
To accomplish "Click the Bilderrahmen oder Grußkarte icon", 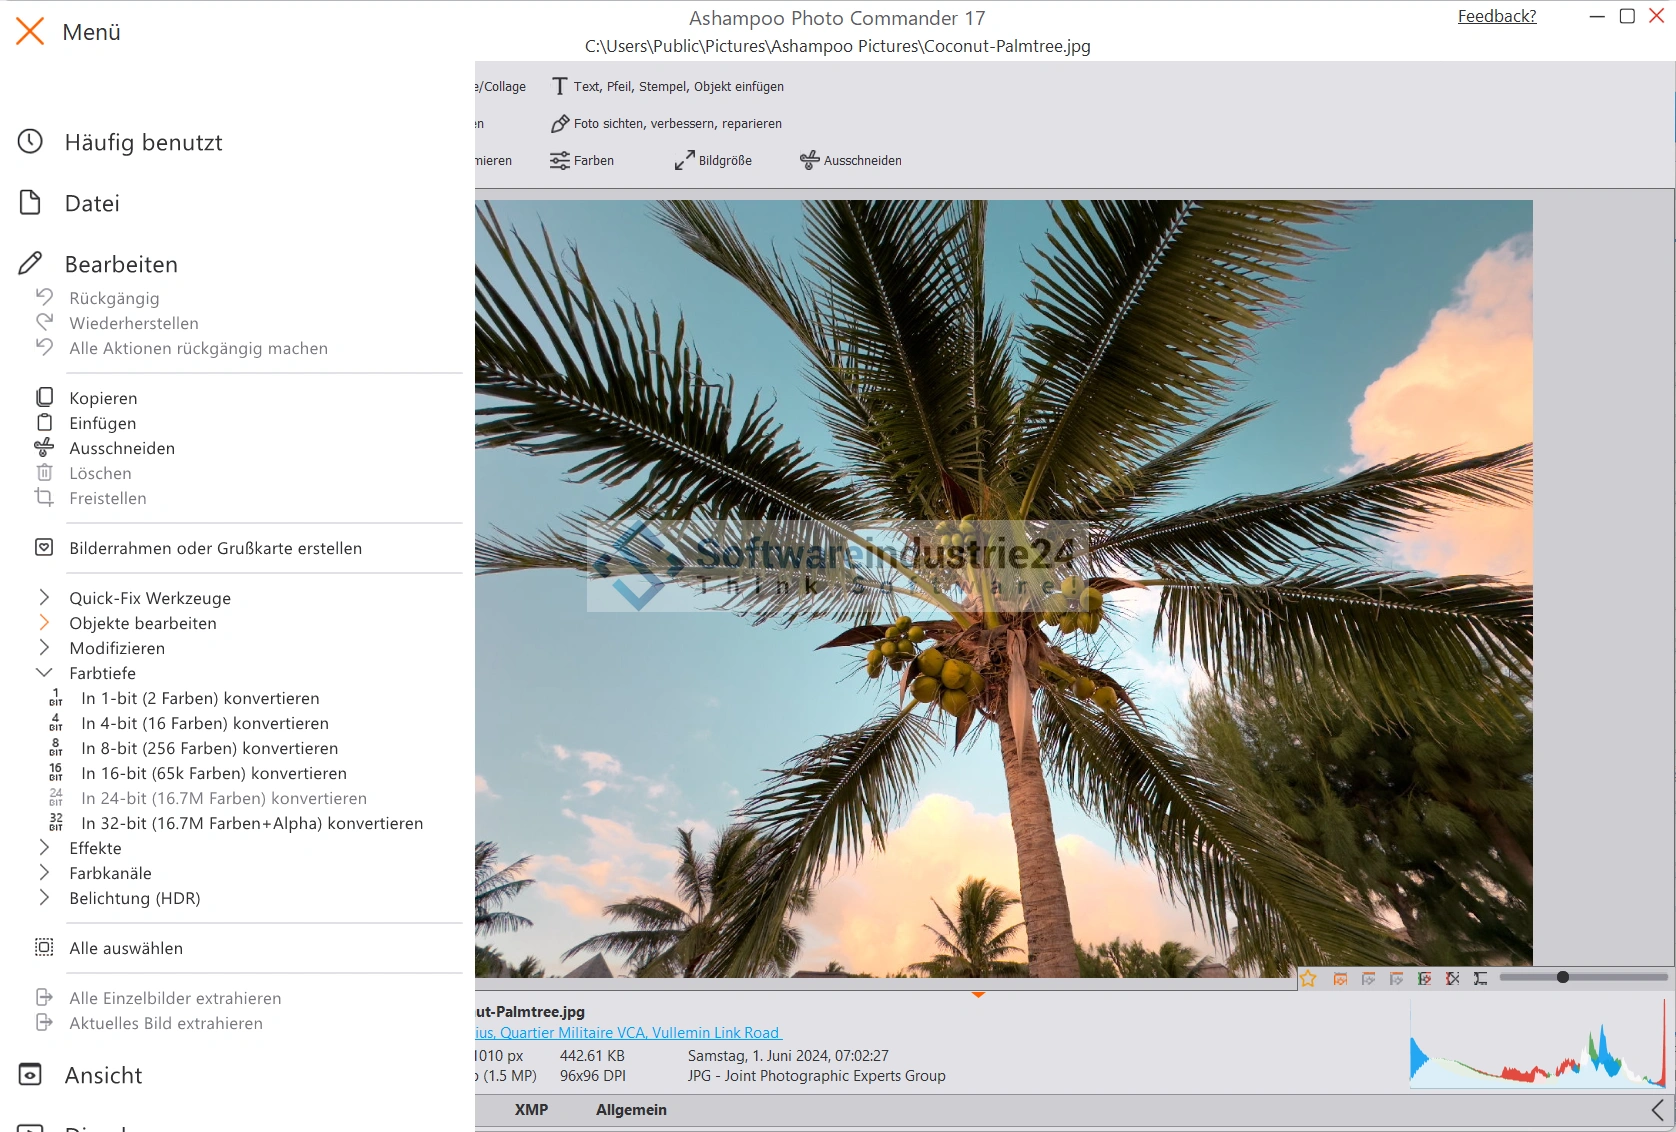I will 45,547.
